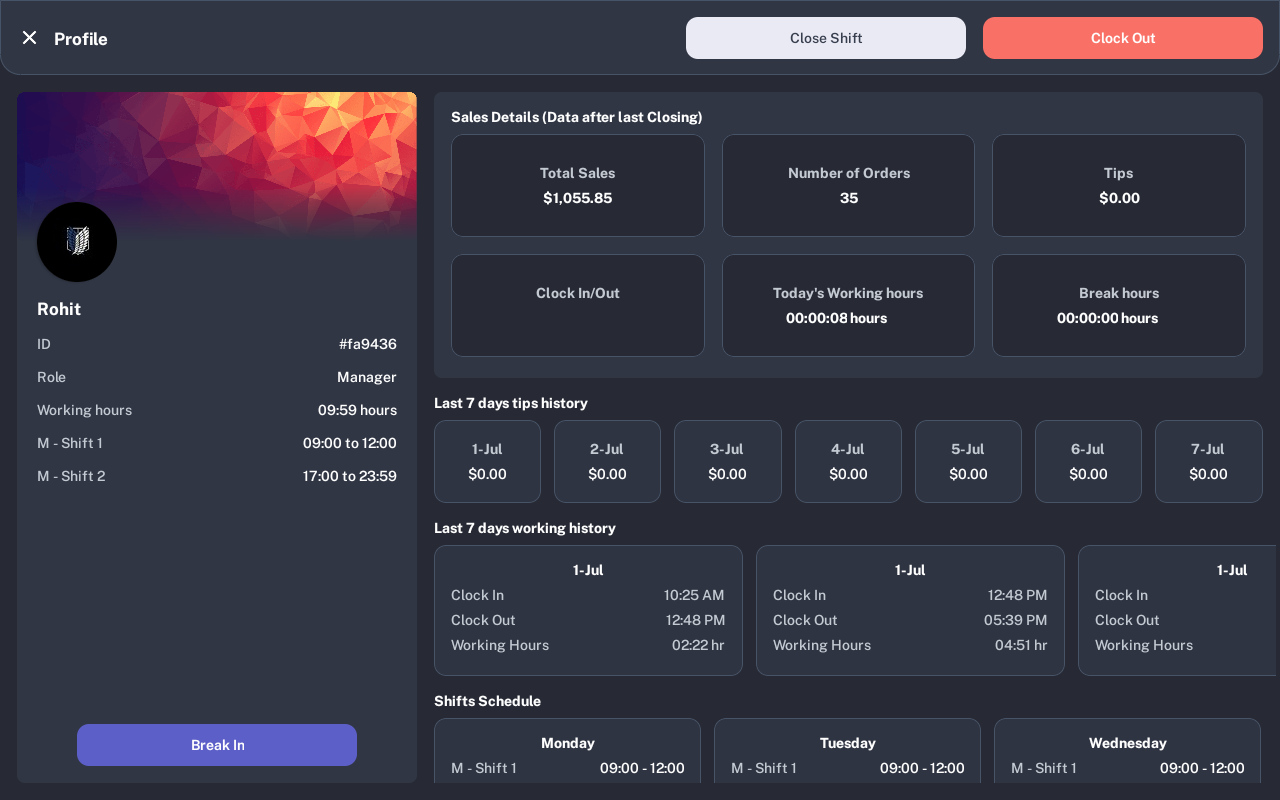Click the Close Shift button
This screenshot has width=1280, height=800.
(x=826, y=38)
